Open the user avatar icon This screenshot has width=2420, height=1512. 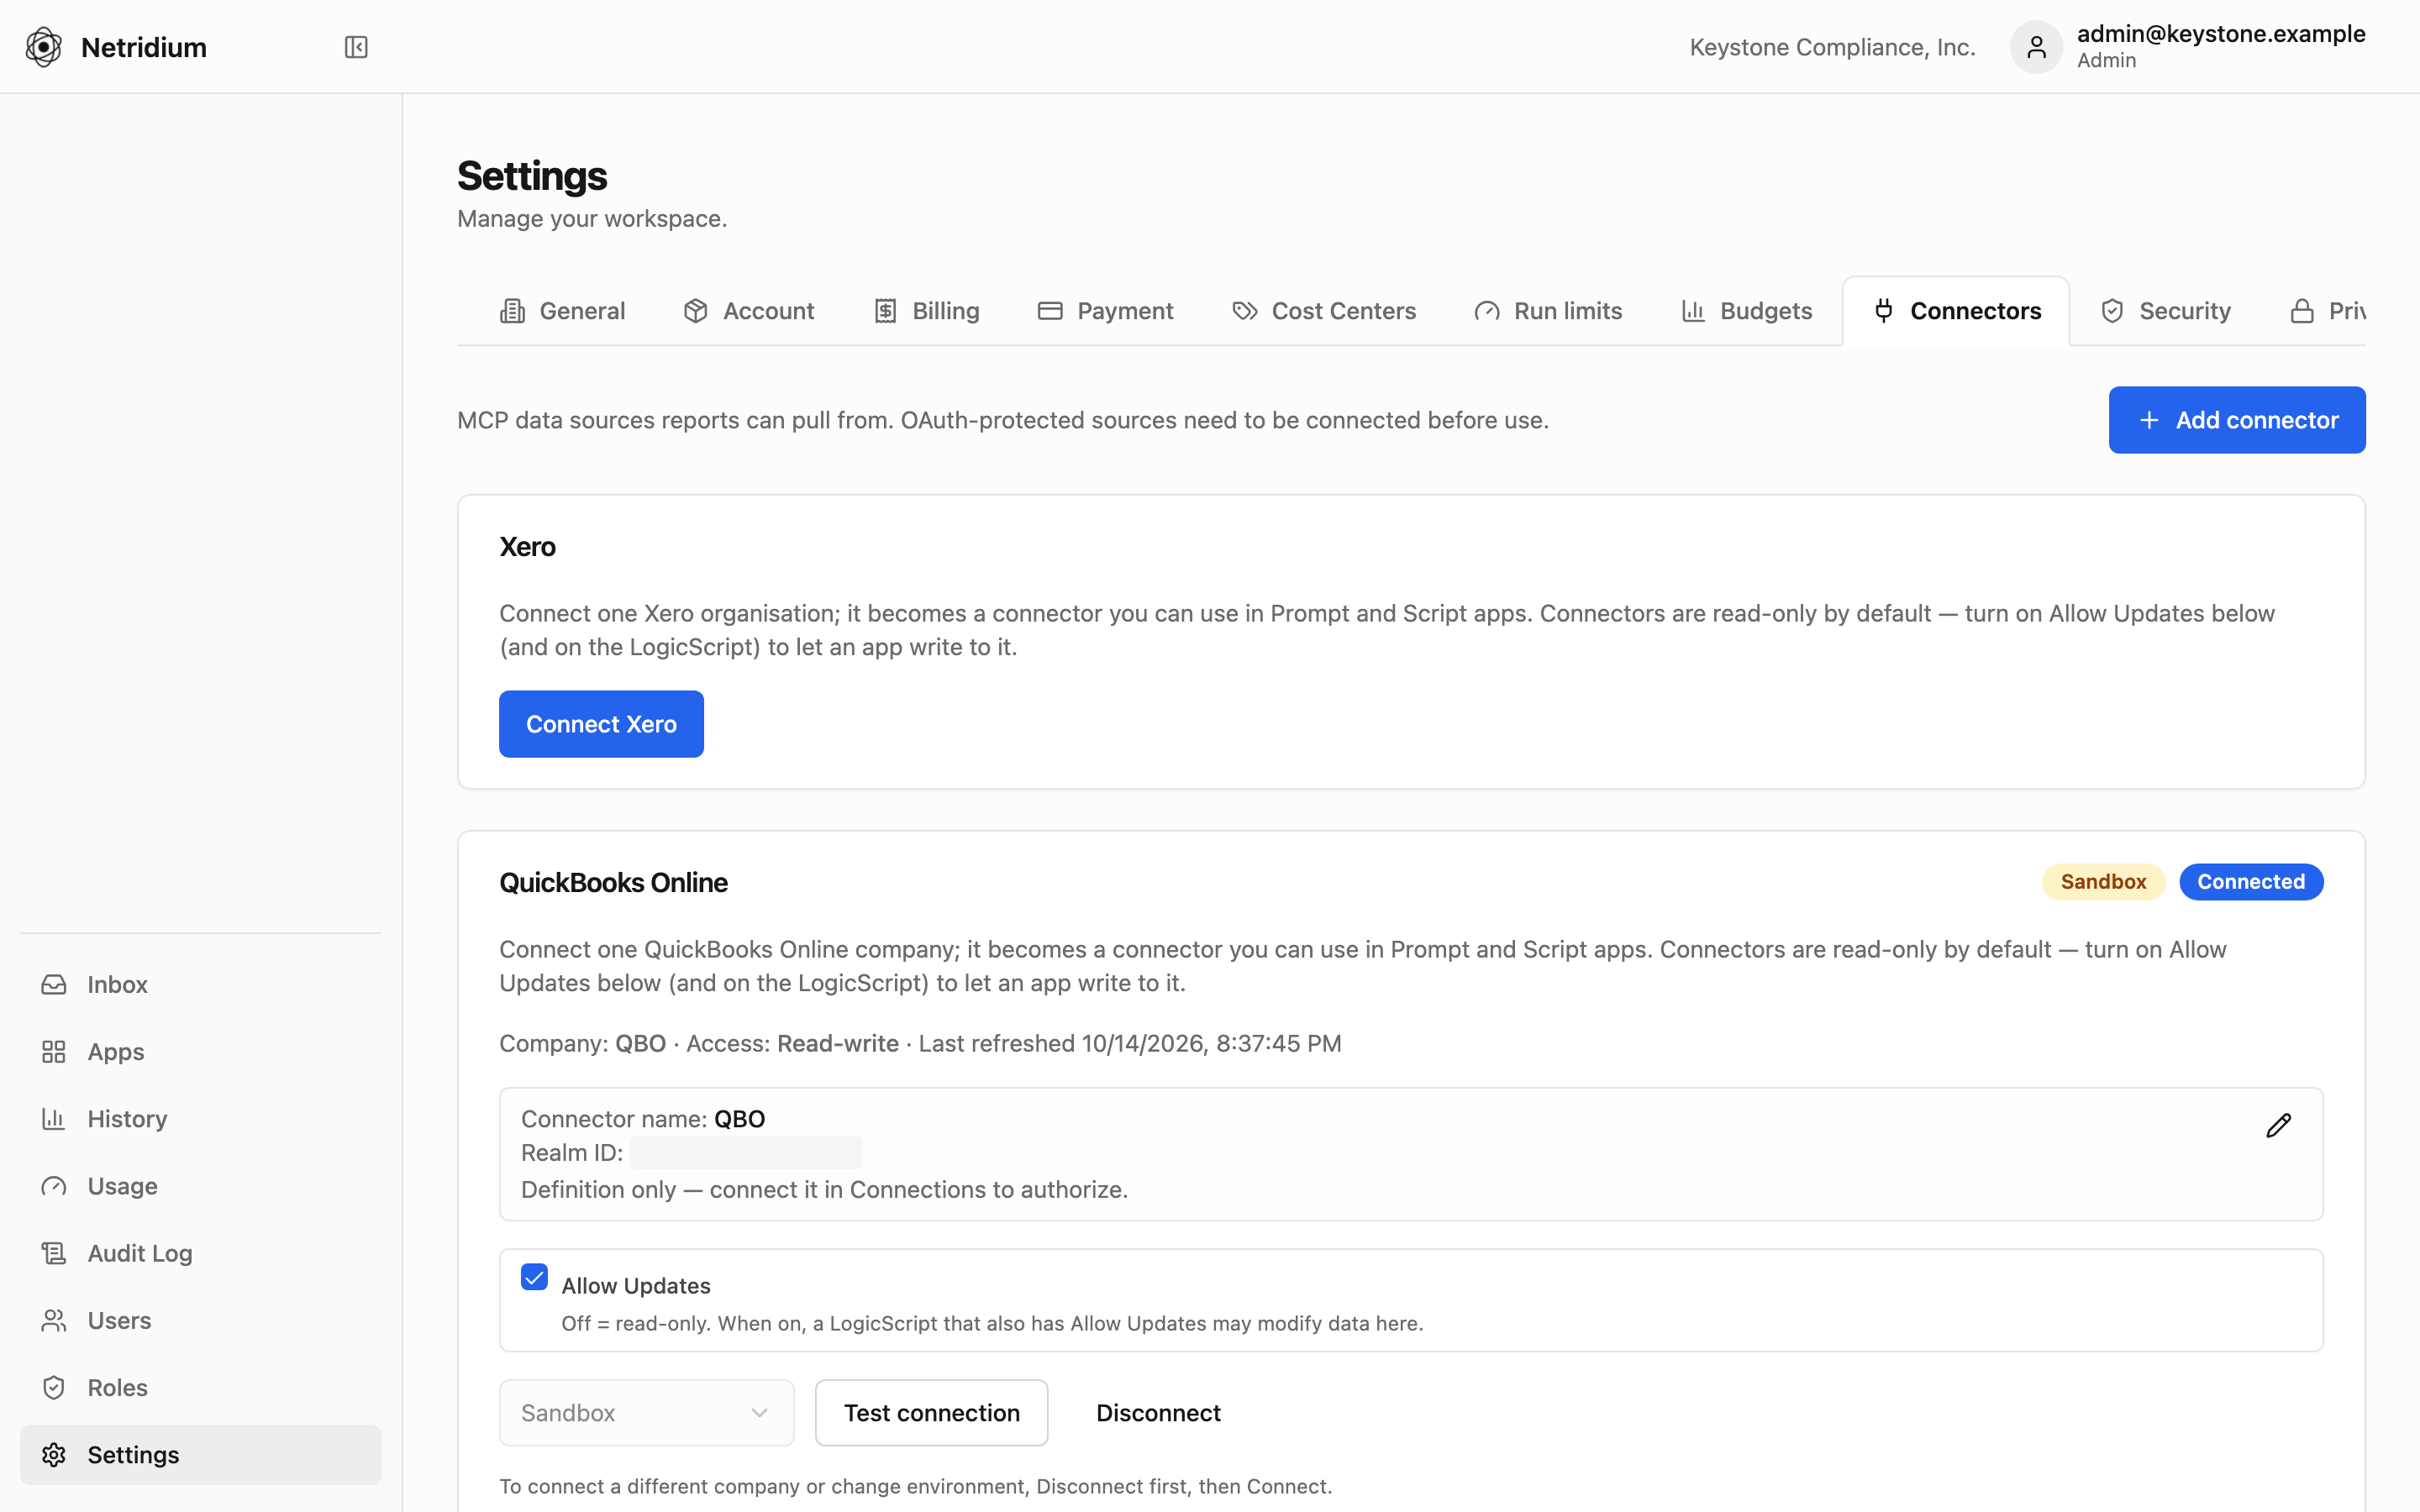point(2036,47)
